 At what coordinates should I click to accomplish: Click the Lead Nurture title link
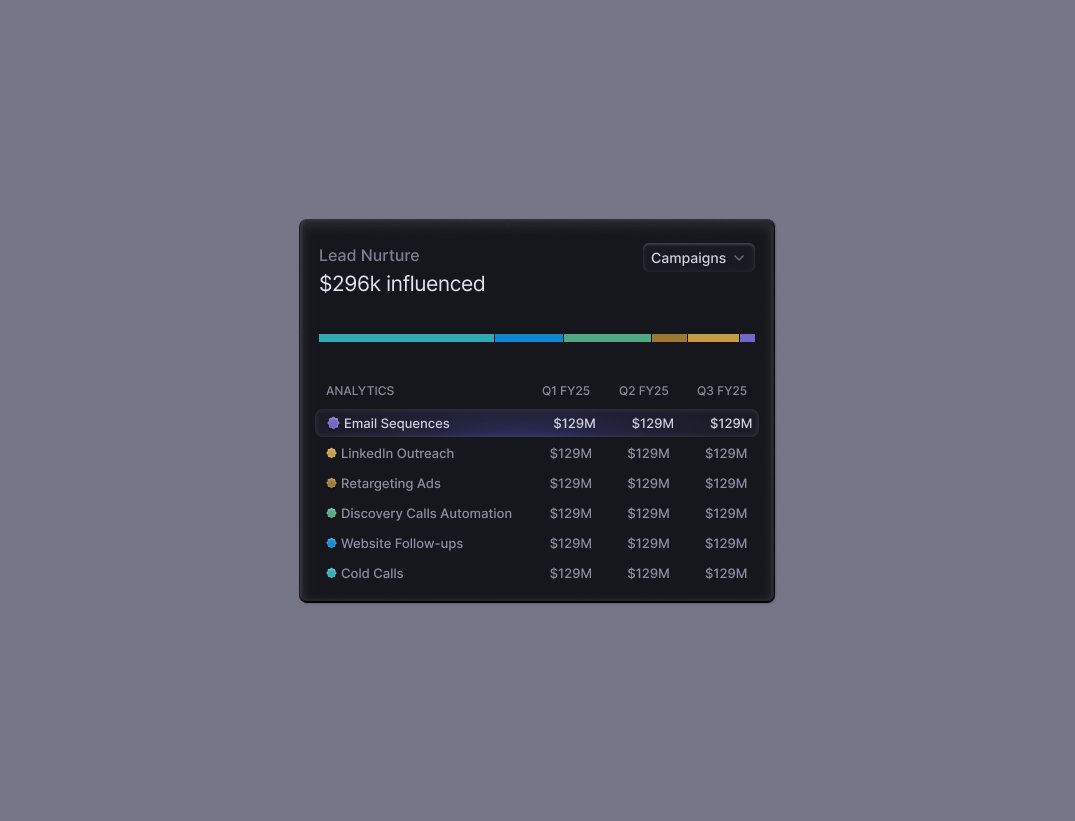(x=369, y=255)
